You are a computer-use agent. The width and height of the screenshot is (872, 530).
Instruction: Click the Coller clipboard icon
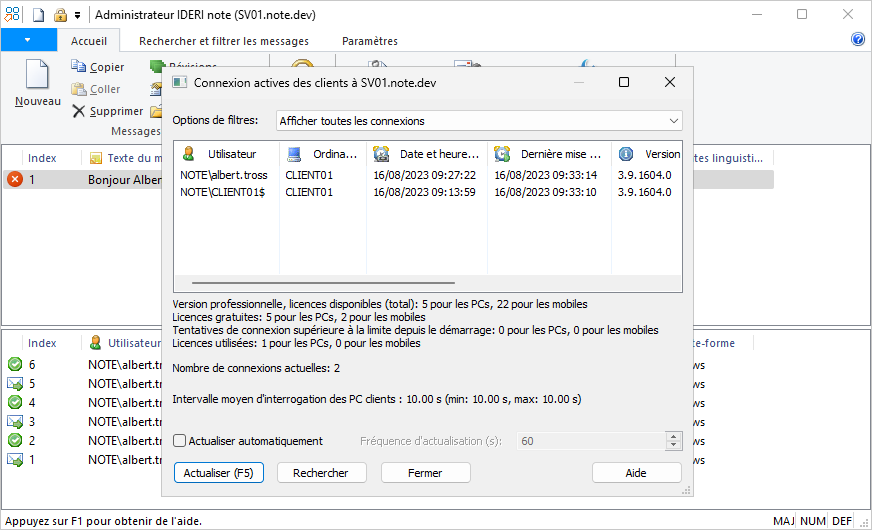[x=78, y=88]
